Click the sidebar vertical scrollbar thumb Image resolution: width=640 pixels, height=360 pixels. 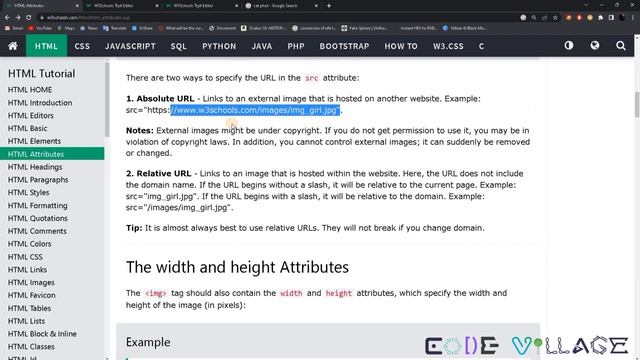pos(107,99)
